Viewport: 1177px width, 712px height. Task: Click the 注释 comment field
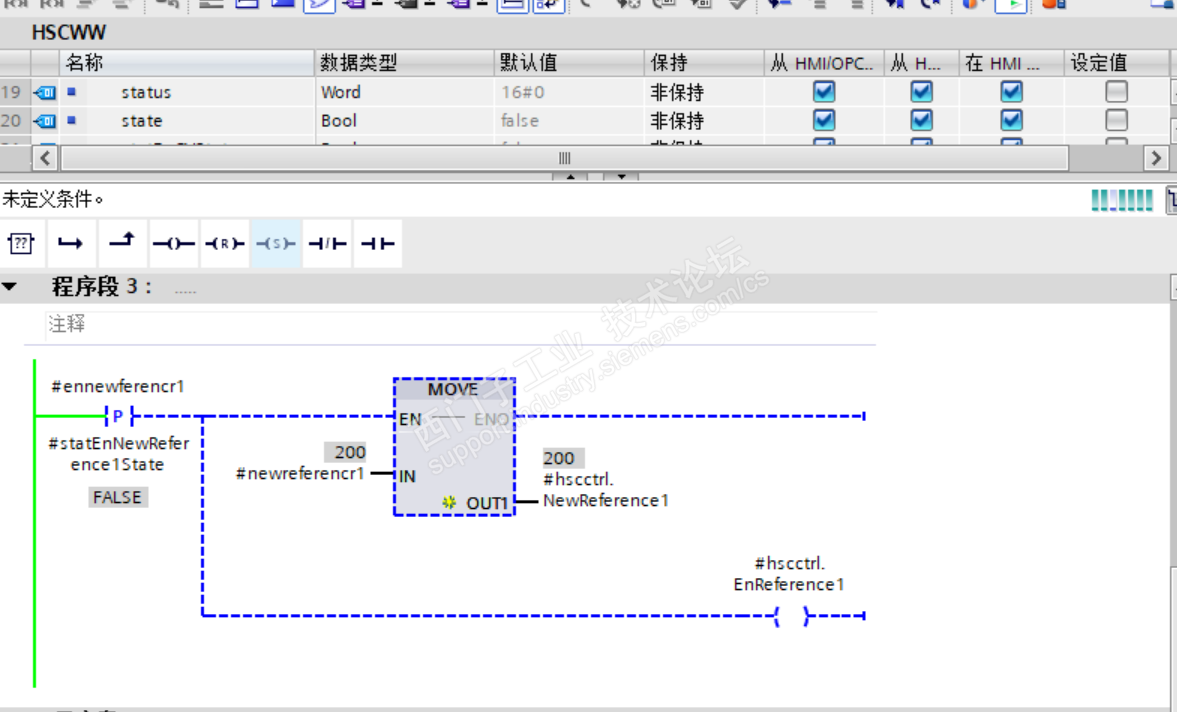(x=460, y=324)
